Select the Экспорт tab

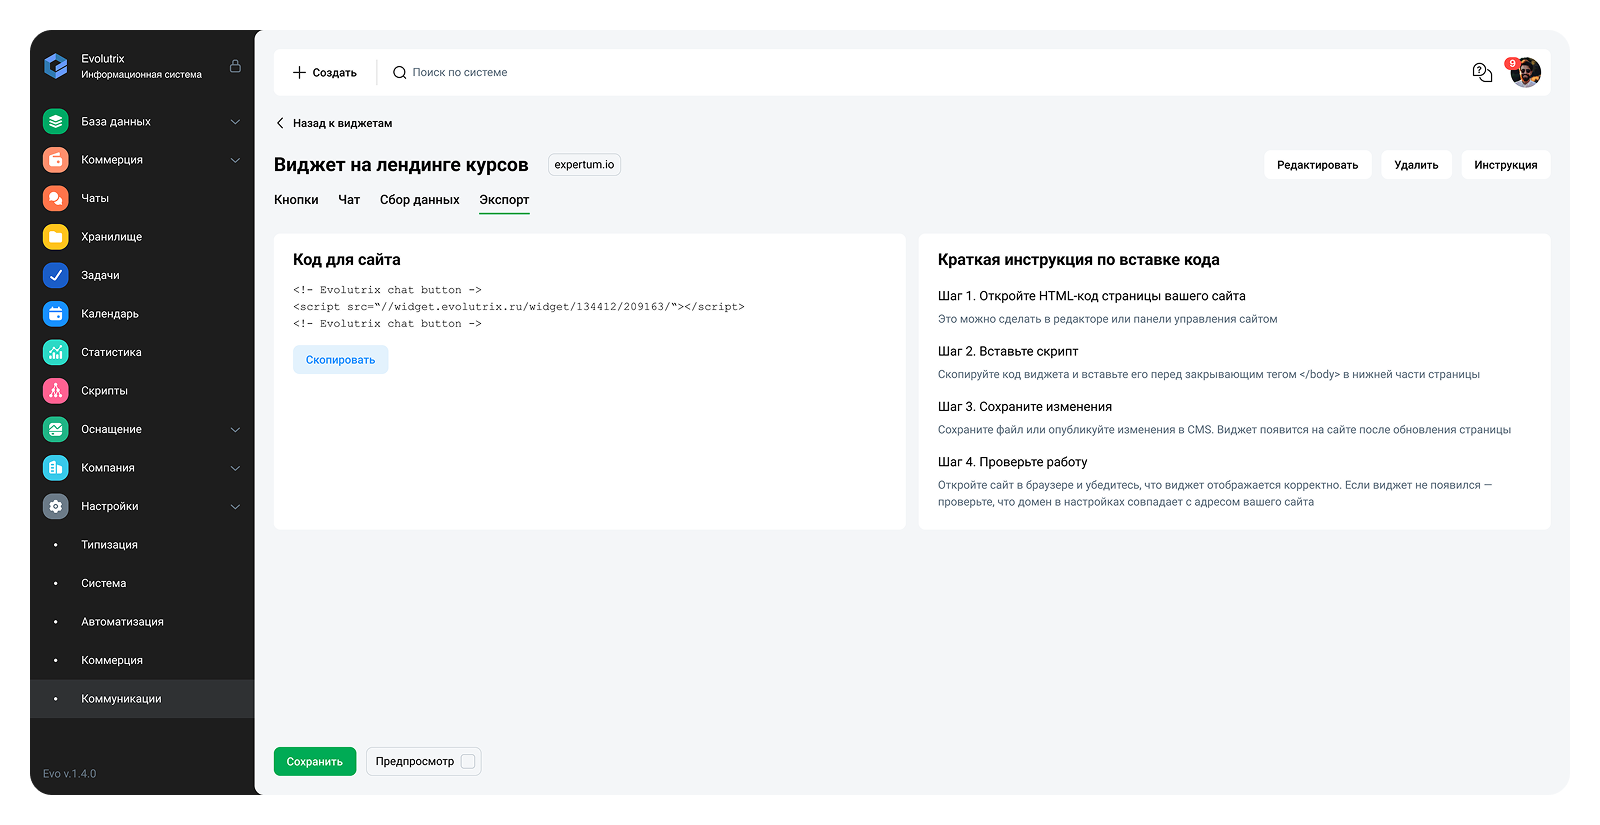[504, 200]
